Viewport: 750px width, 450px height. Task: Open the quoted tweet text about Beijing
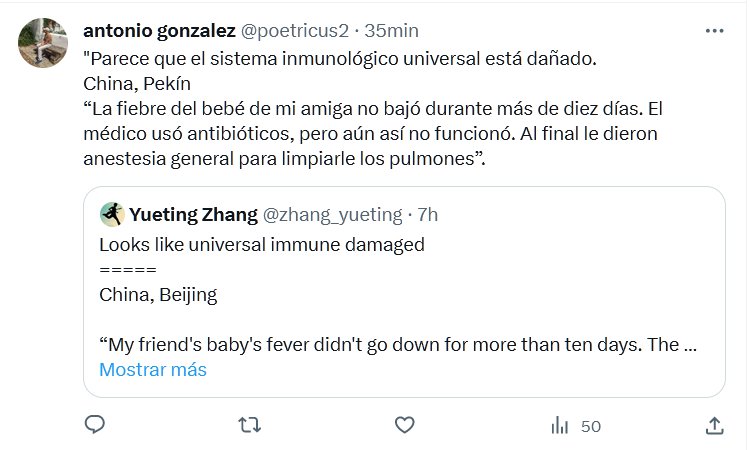click(158, 295)
